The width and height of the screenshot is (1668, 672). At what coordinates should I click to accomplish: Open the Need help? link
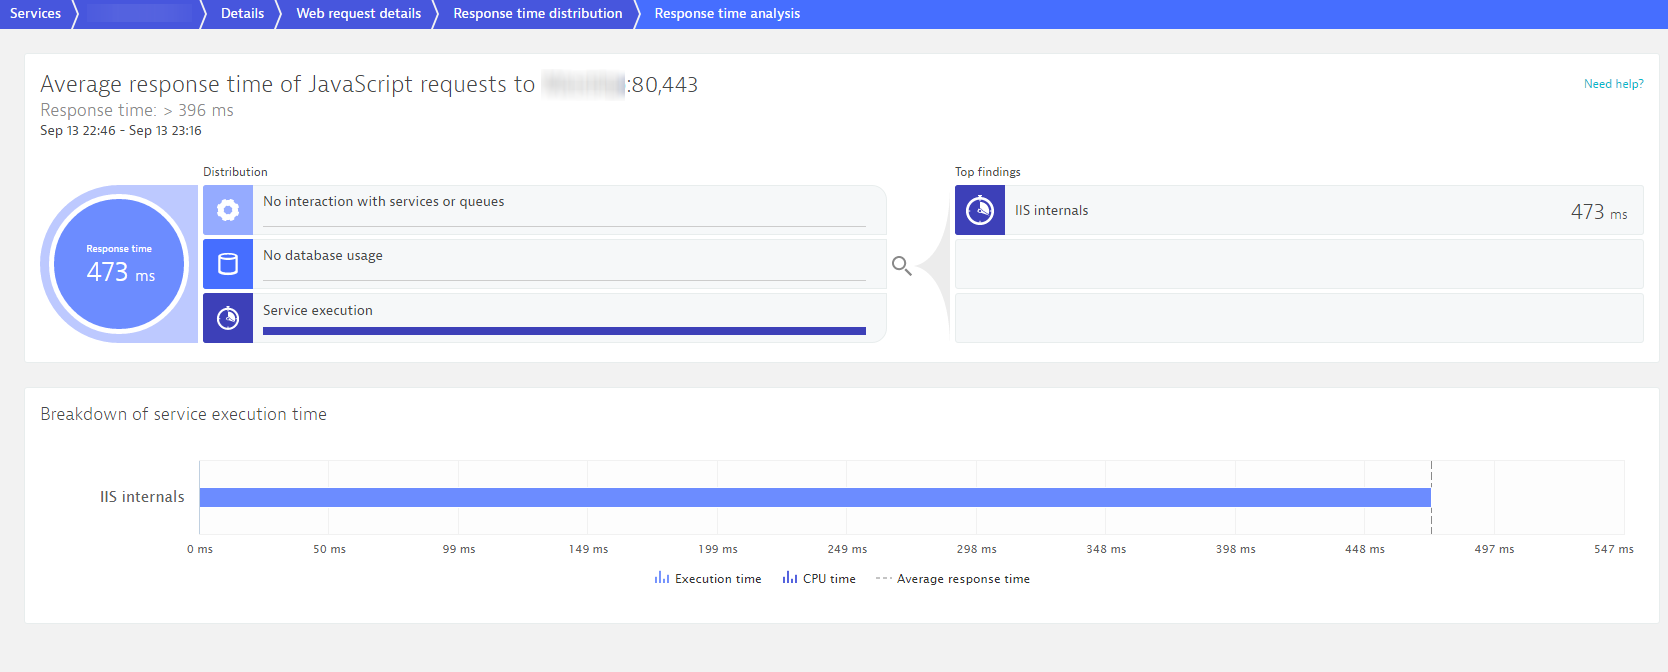[x=1613, y=84]
